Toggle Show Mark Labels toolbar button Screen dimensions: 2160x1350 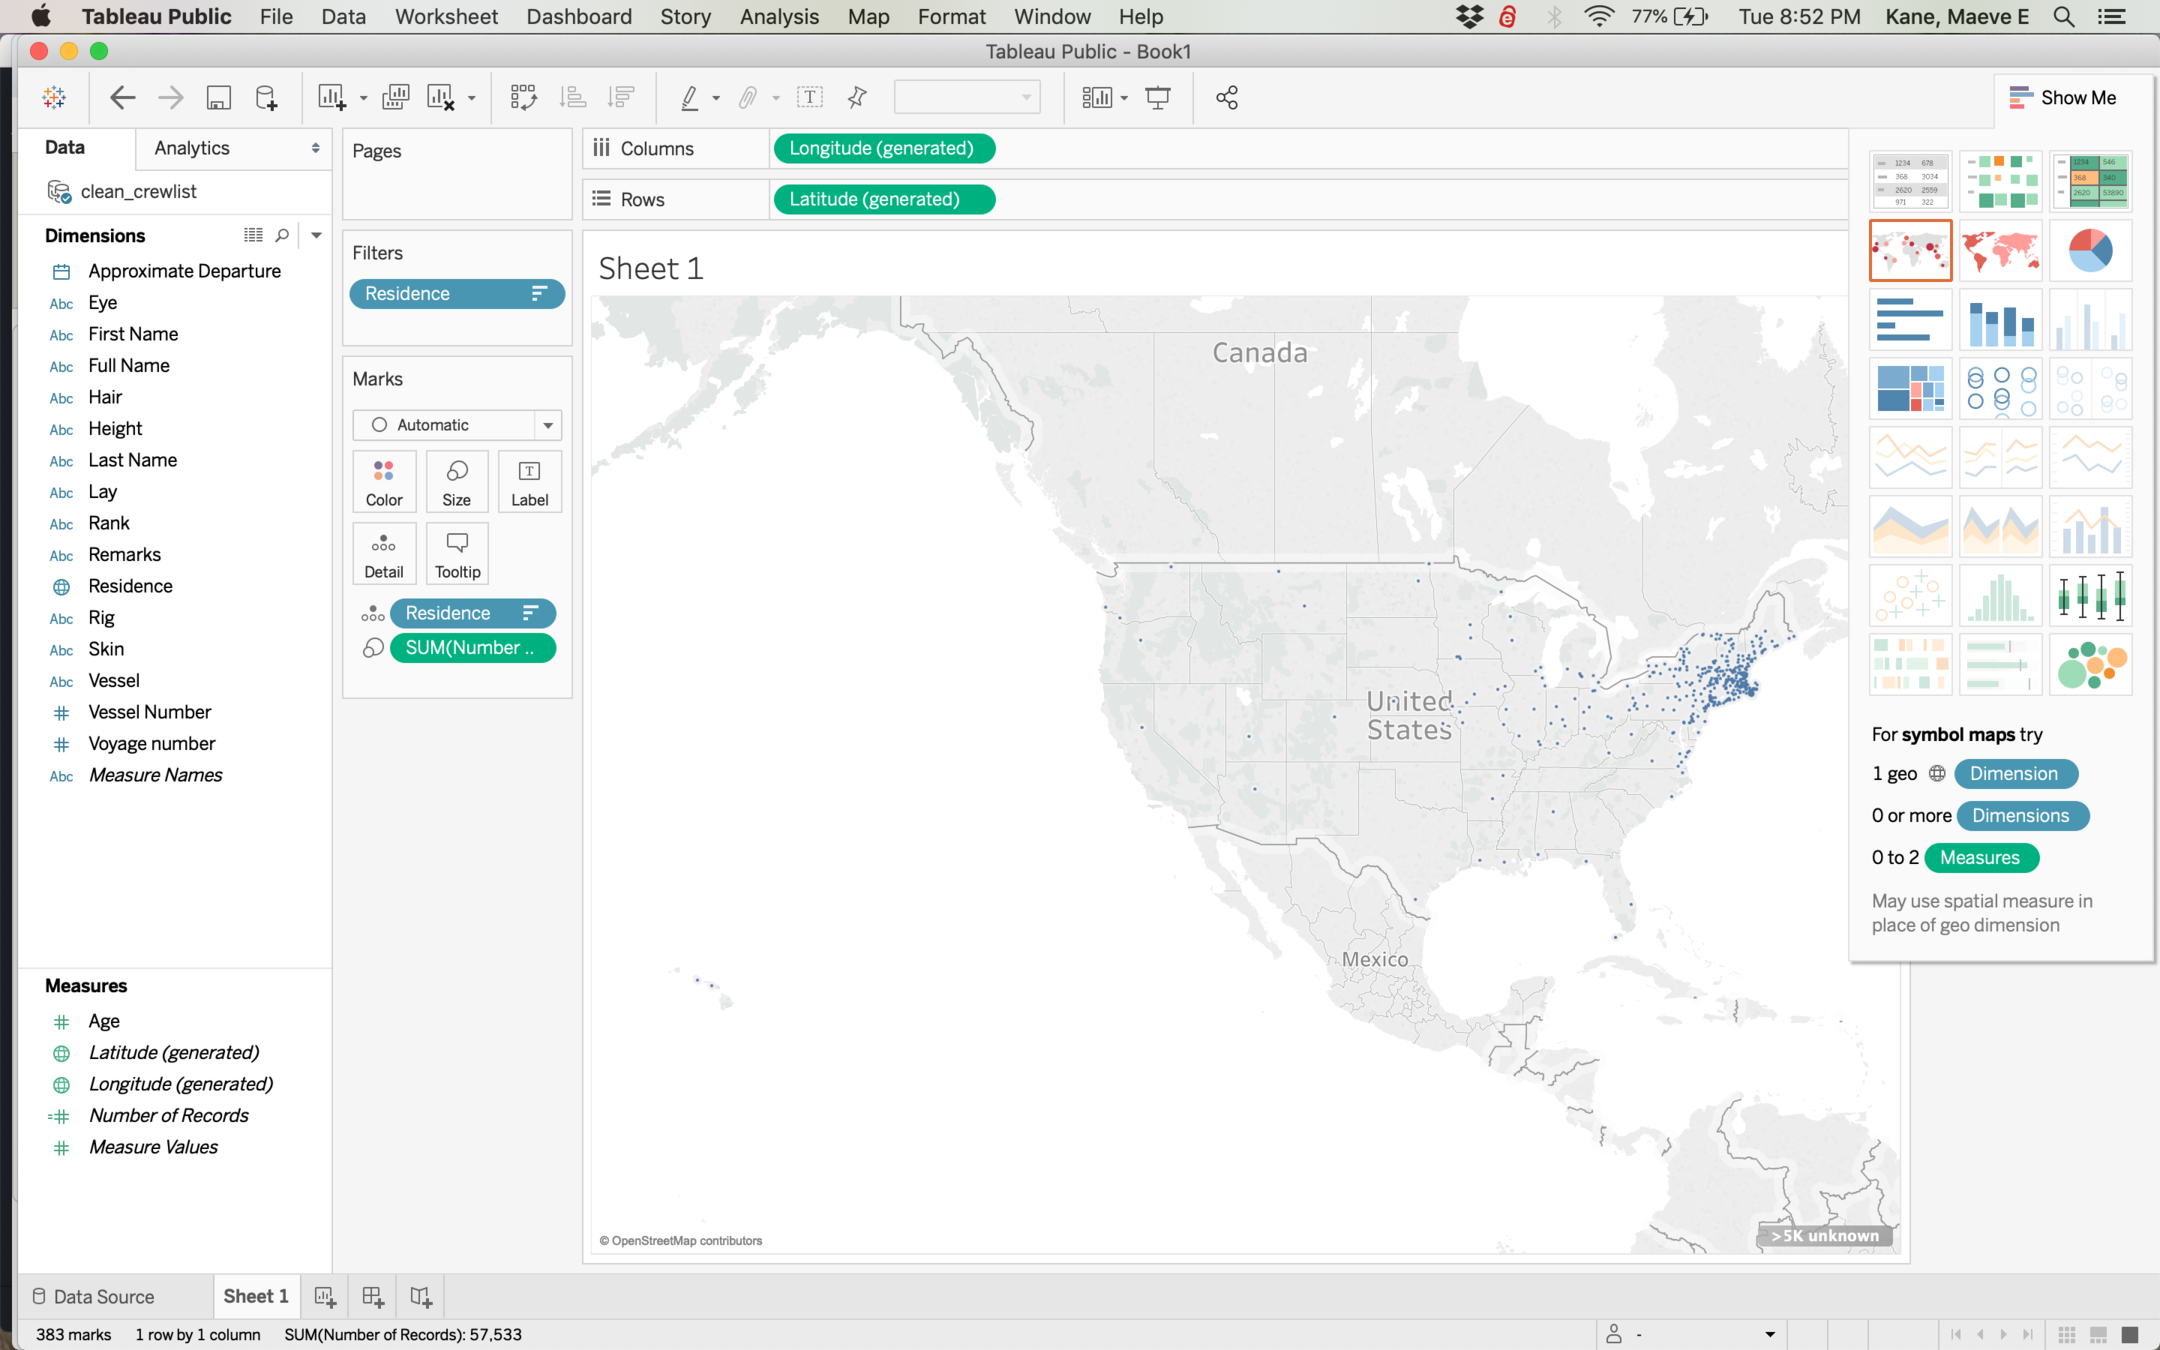809,97
